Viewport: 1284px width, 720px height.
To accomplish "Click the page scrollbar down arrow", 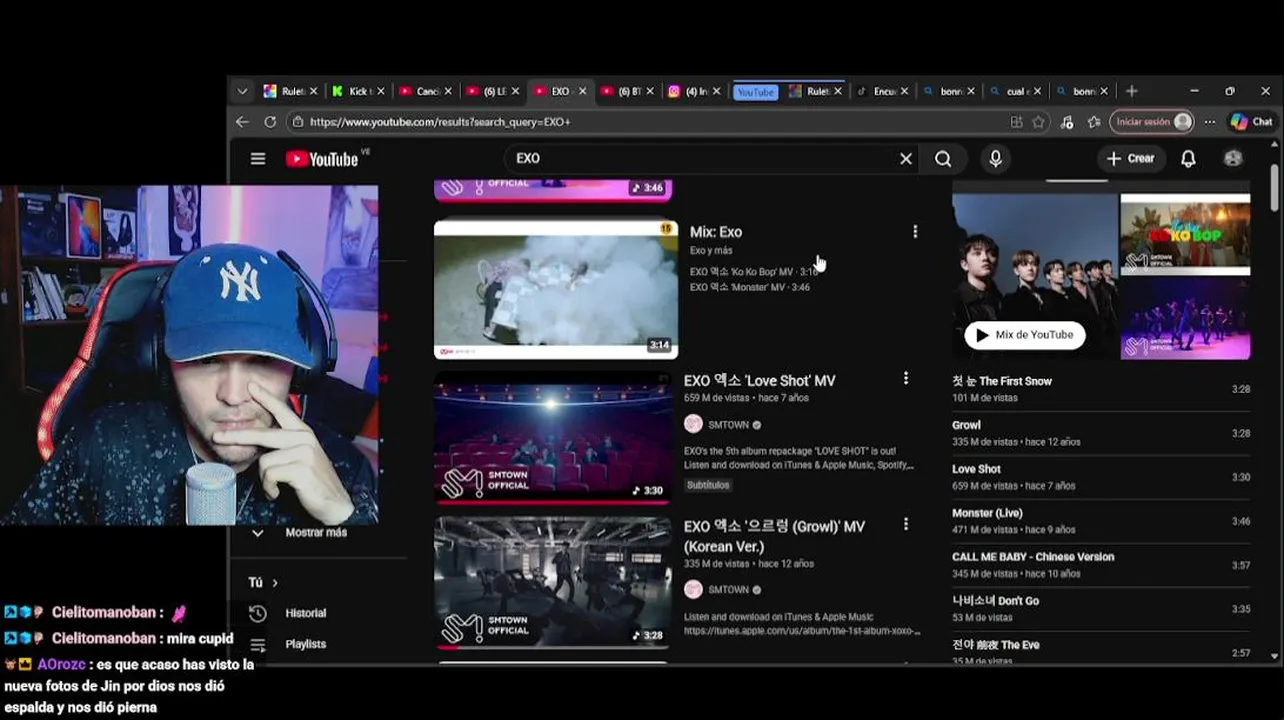I will click(x=1274, y=656).
